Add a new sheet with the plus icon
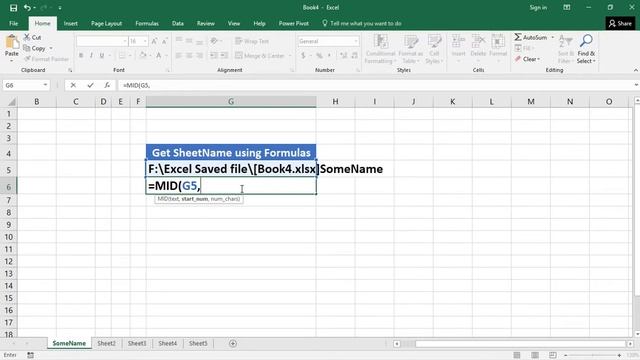This screenshot has width=640, height=360. pos(233,343)
